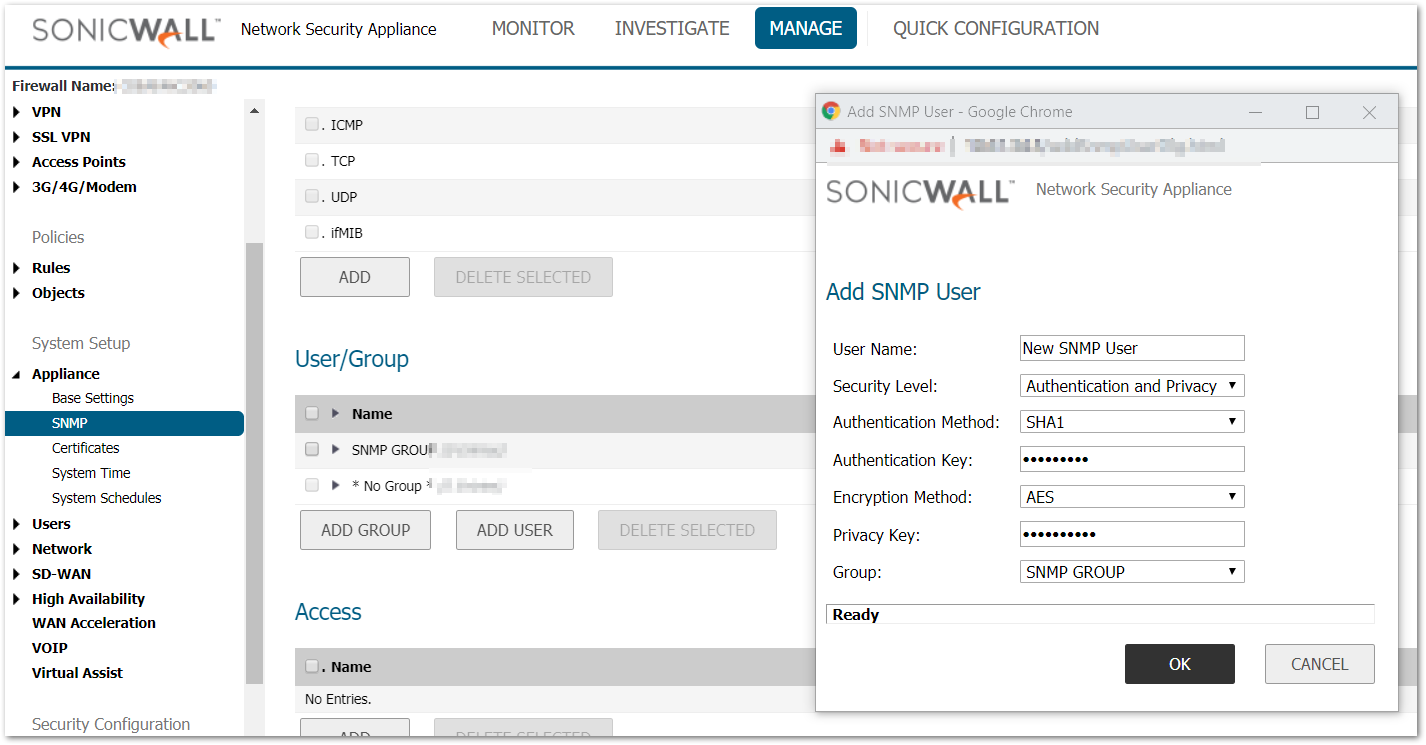Image resolution: width=1426 pixels, height=745 pixels.
Task: Collapse the Appliance navigation section
Action: click(17, 374)
